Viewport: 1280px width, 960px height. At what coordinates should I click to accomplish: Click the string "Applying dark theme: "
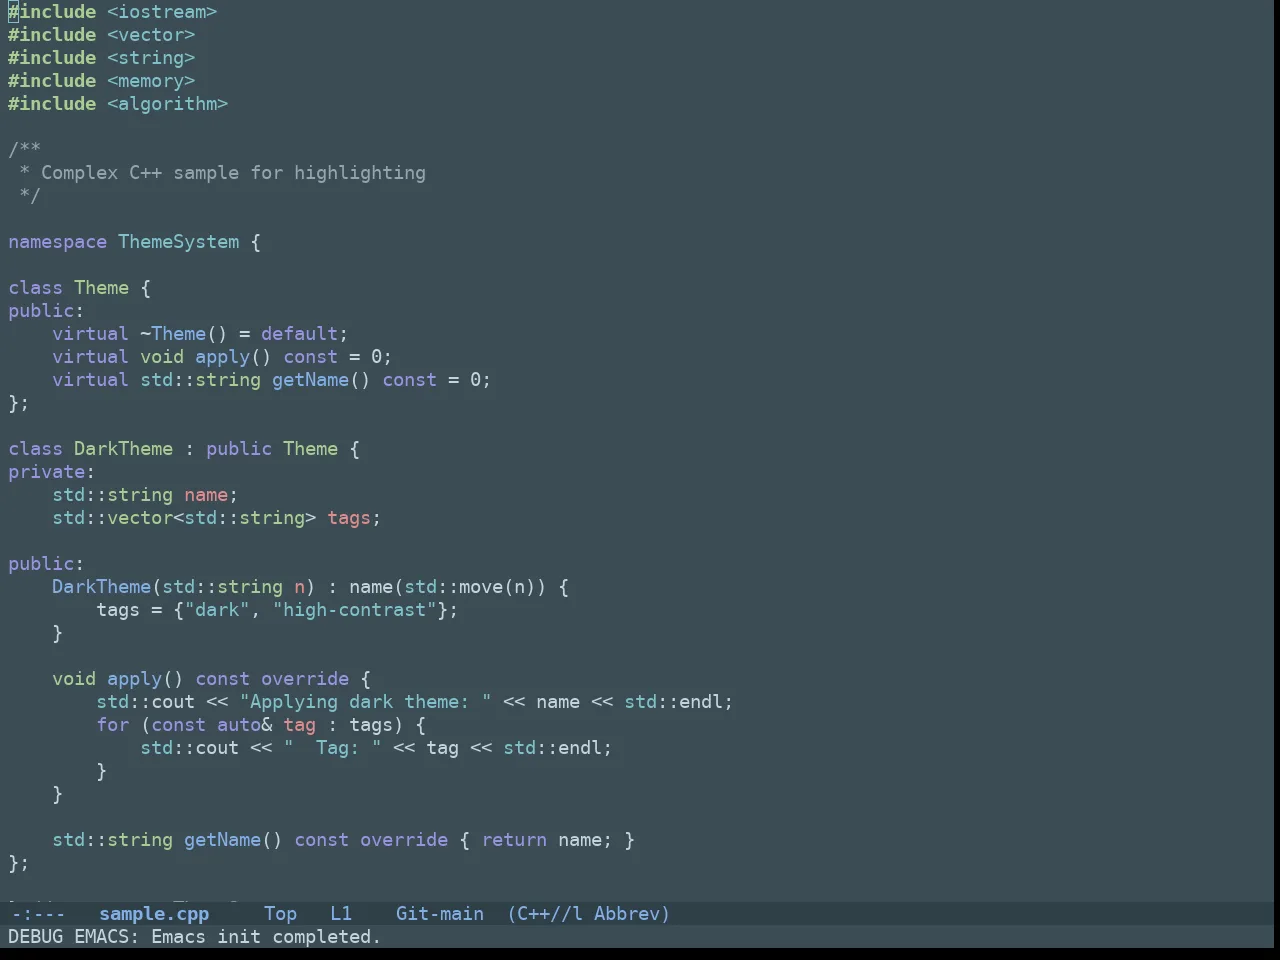point(365,702)
